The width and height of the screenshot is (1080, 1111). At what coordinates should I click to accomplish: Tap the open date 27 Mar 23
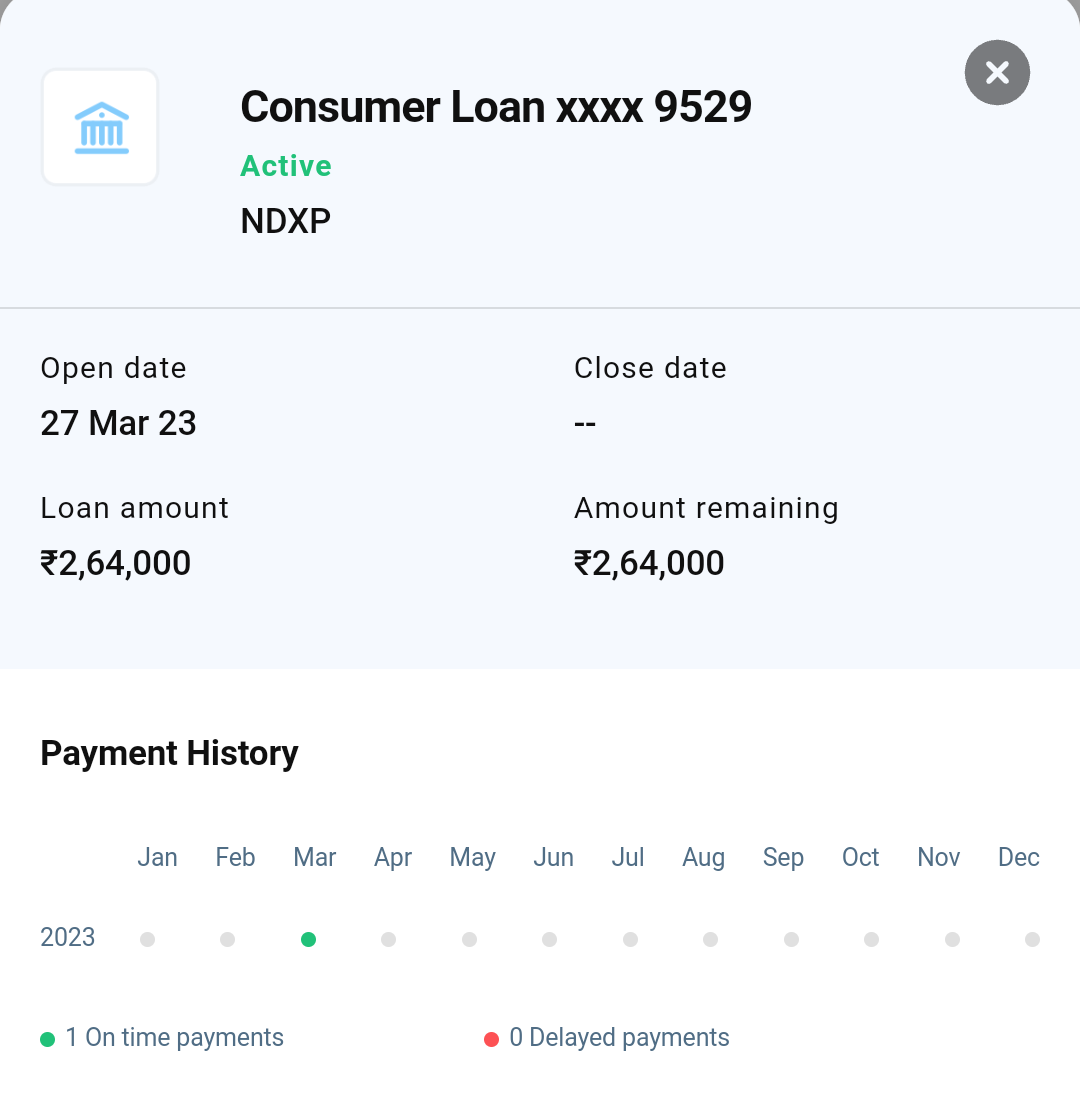click(x=118, y=423)
